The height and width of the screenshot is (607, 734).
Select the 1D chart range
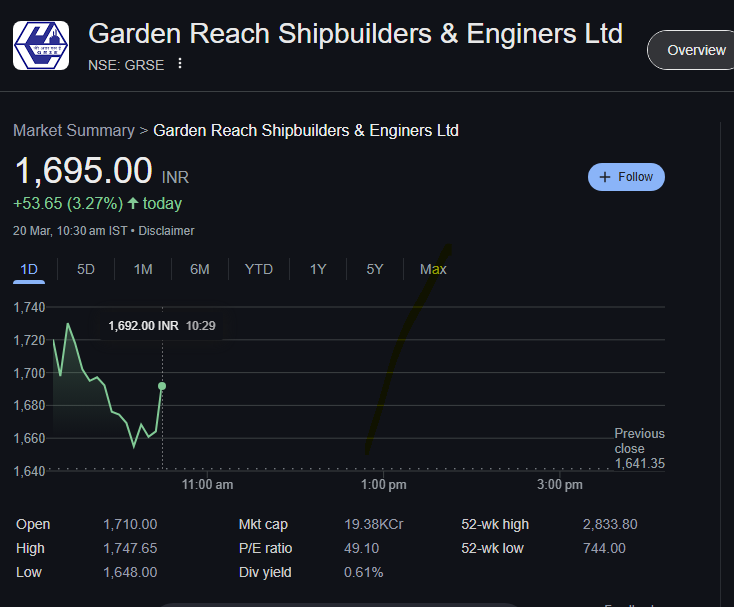coord(29,270)
